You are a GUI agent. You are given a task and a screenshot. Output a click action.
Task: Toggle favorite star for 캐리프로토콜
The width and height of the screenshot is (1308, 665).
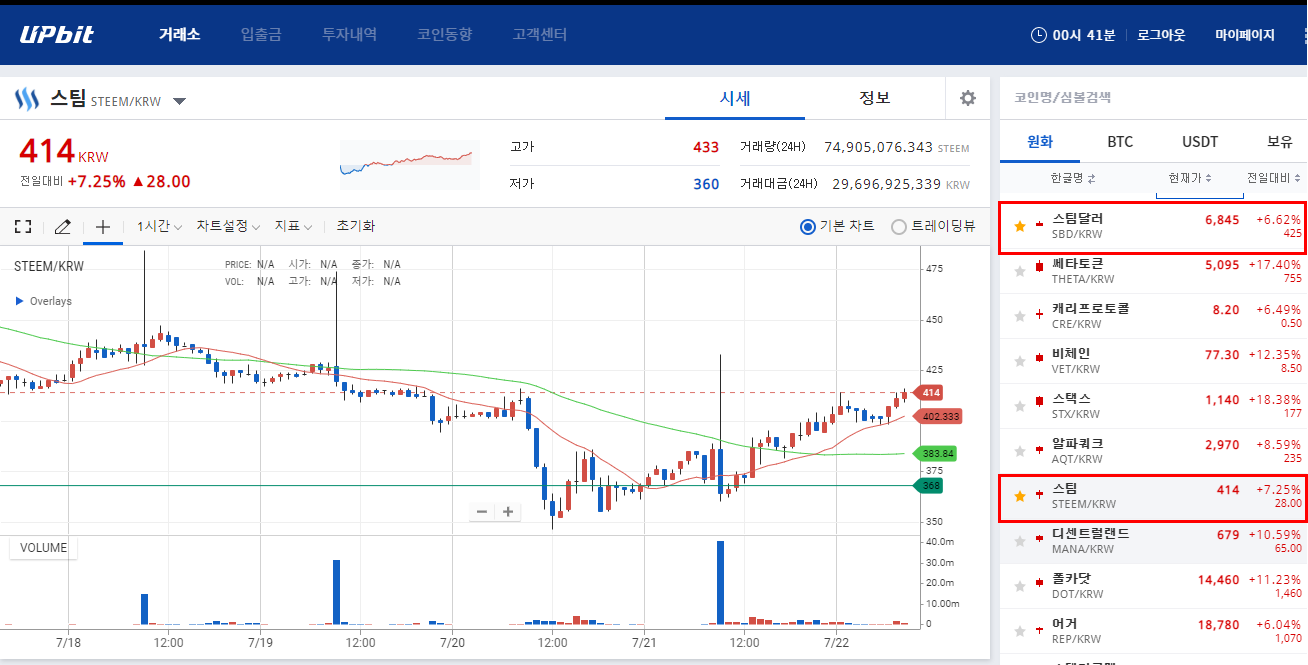(x=1020, y=316)
